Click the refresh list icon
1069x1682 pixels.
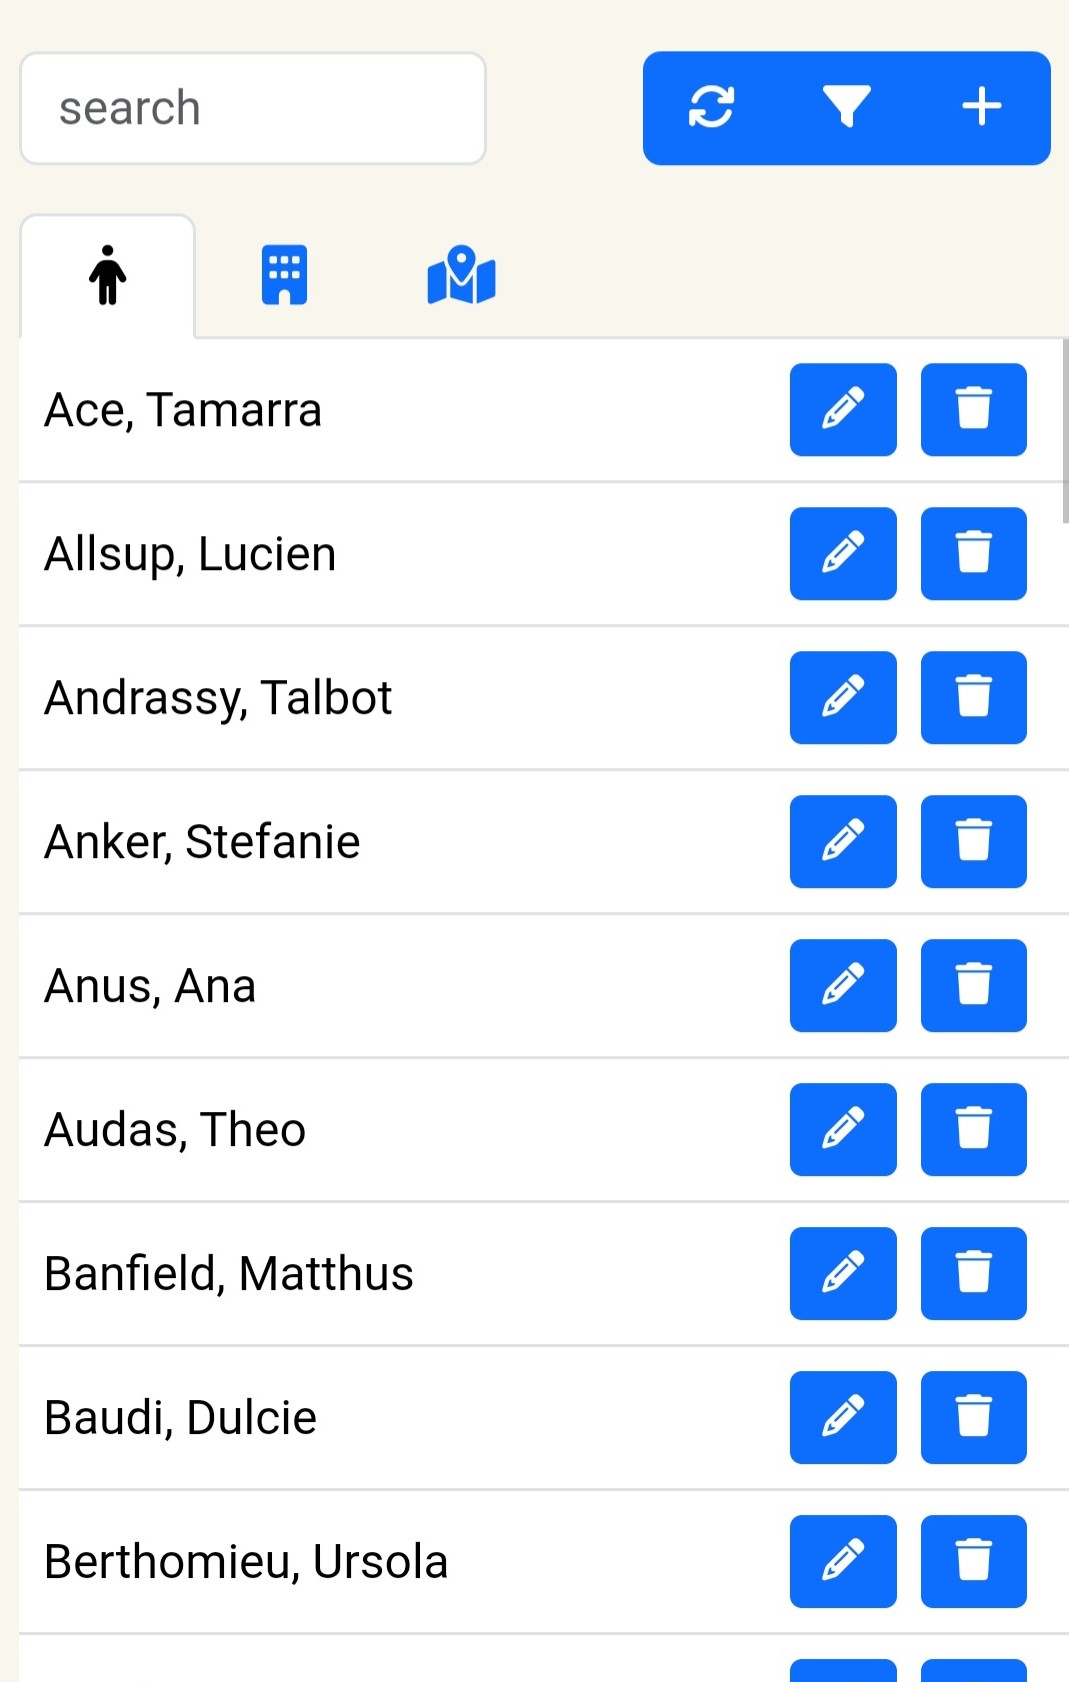711,107
